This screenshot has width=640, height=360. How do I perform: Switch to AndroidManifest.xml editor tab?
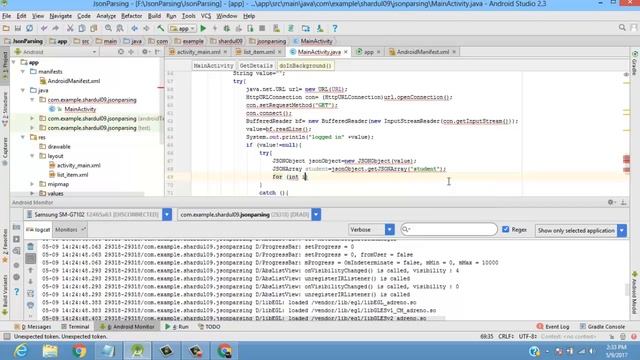coord(423,52)
